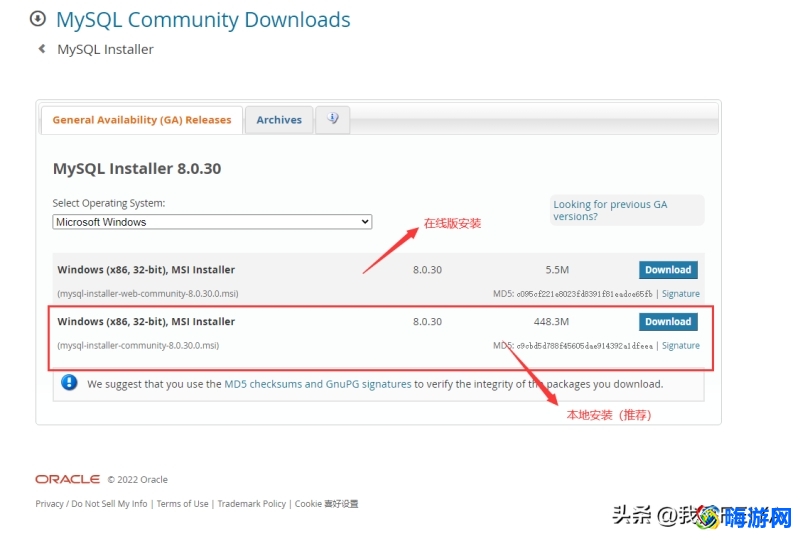This screenshot has height=541, width=800.
Task: Select mysql-installer-community-8.0.30.0.msi filename text
Action: pyautogui.click(x=138, y=346)
